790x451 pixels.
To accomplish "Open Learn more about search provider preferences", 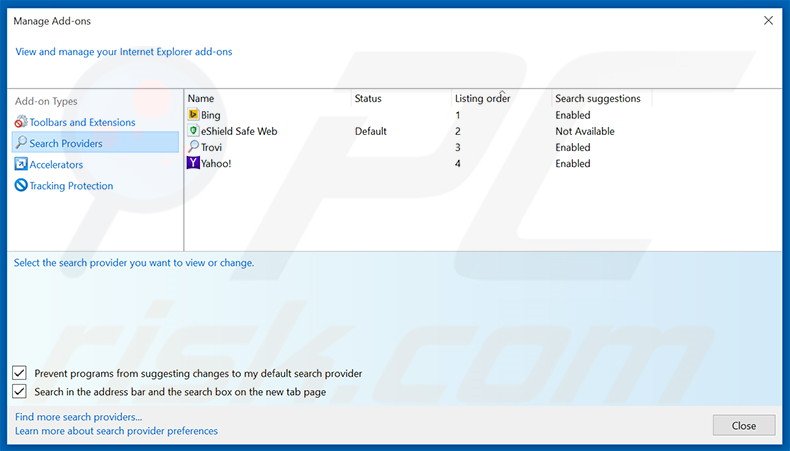I will (116, 431).
